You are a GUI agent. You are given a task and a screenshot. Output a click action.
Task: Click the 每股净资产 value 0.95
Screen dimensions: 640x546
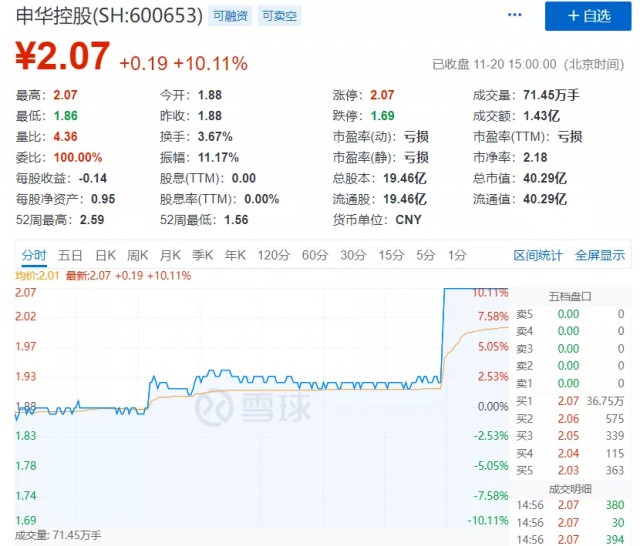click(x=103, y=199)
